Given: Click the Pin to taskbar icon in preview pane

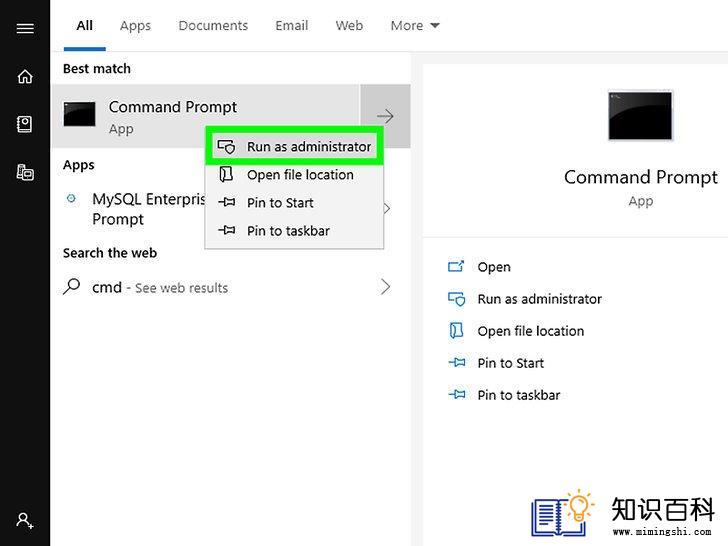Looking at the screenshot, I should (x=457, y=395).
